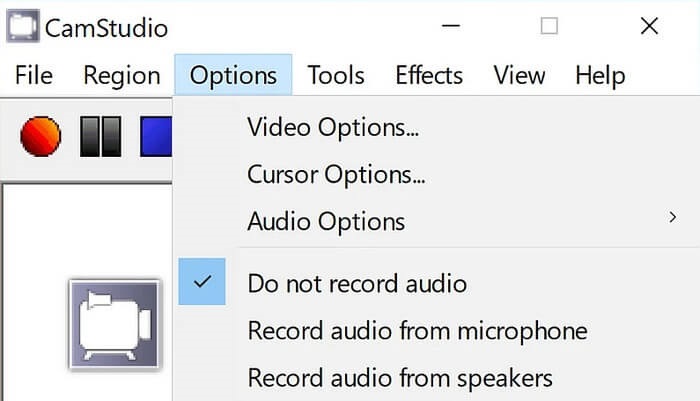Stop recording with the blue square icon
The image size is (700, 401).
point(156,137)
